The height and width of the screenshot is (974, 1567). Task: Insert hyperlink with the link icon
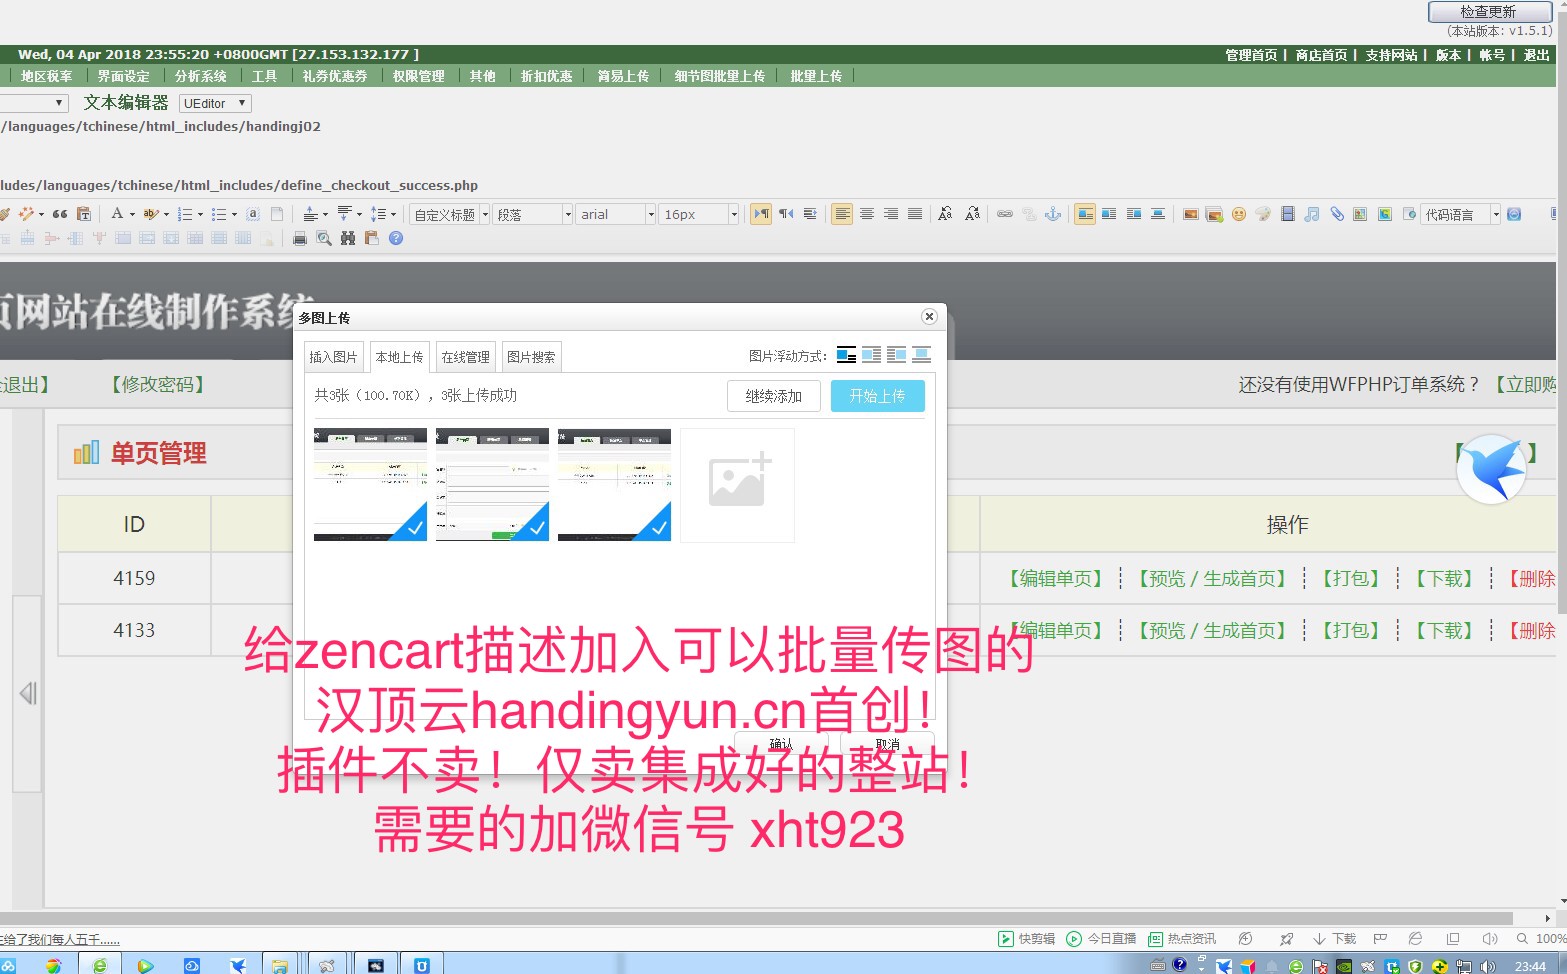[1005, 214]
